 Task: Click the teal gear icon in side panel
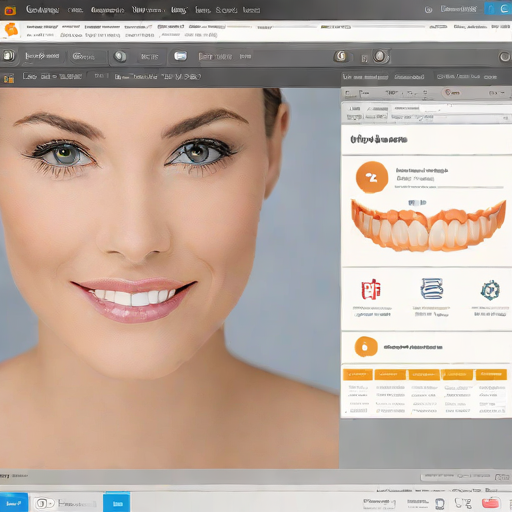tap(490, 290)
